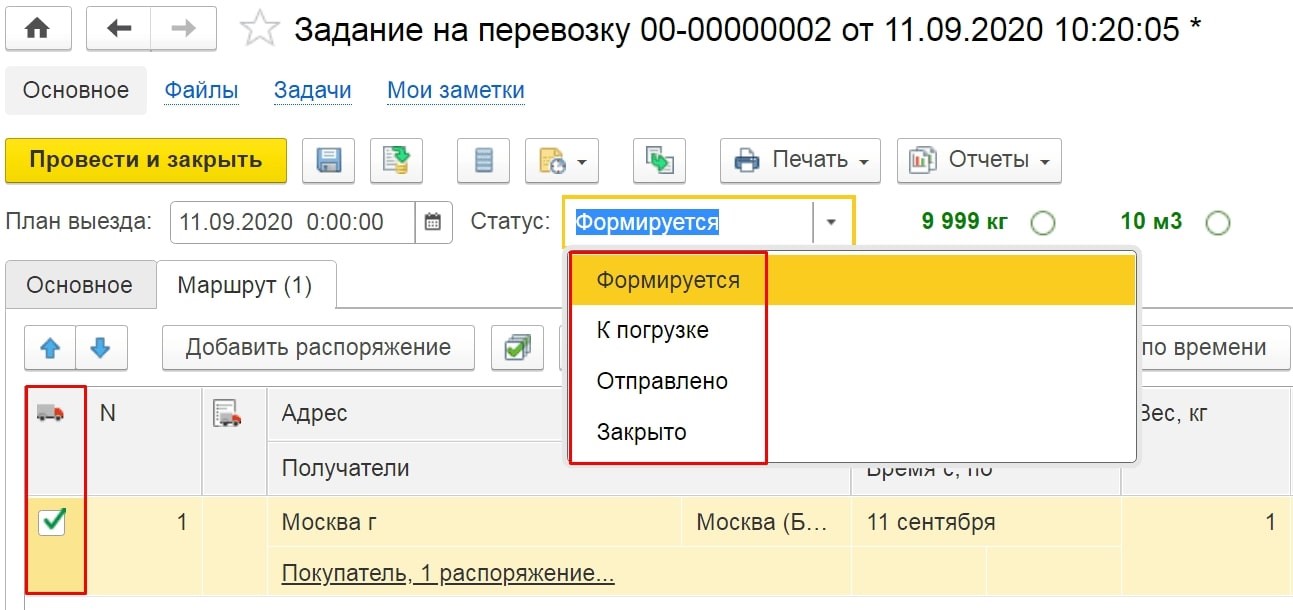Save document using the floppy disk icon
Viewport: 1293px width, 610px height.
tap(329, 160)
